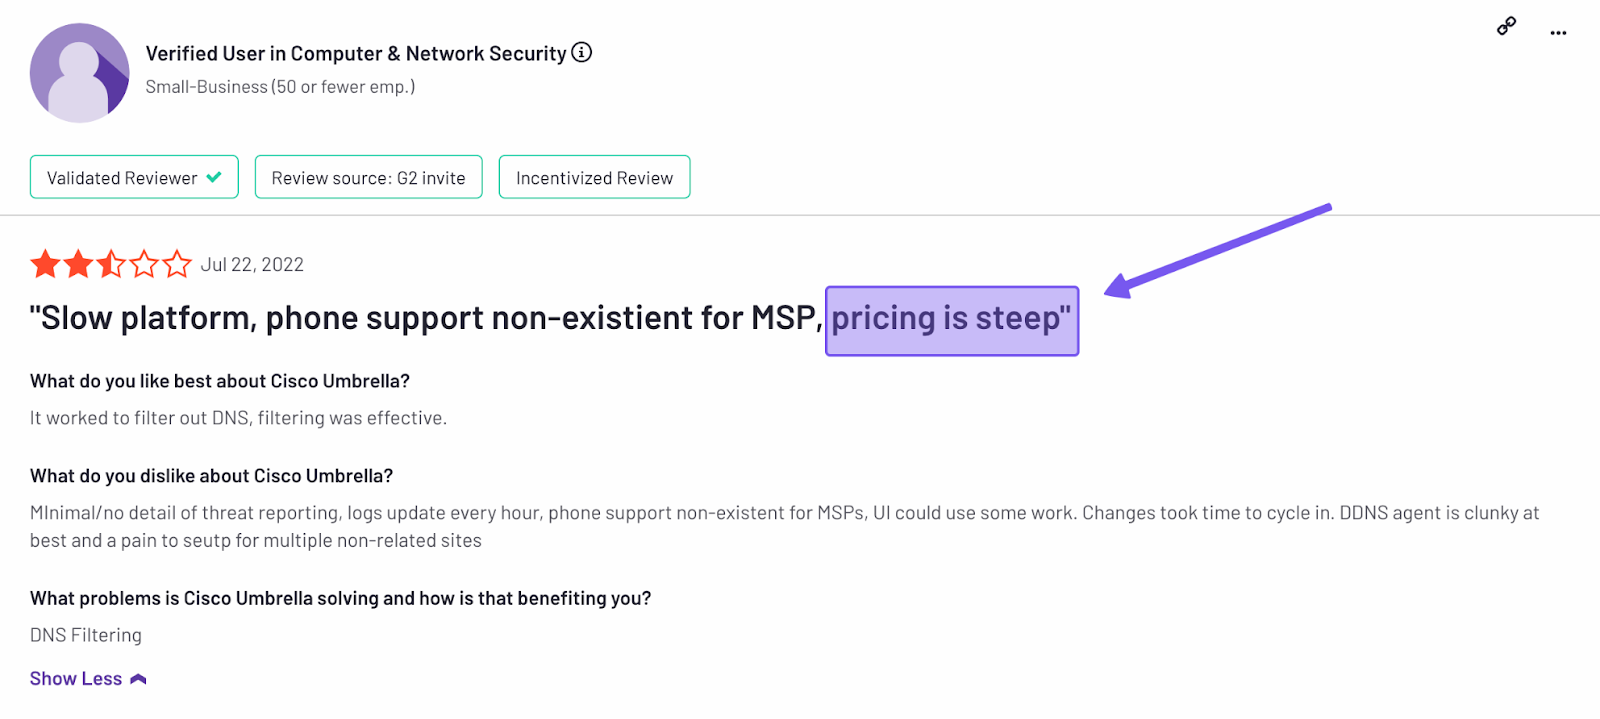Click the Small-Business company size text
1600x719 pixels.
280,87
